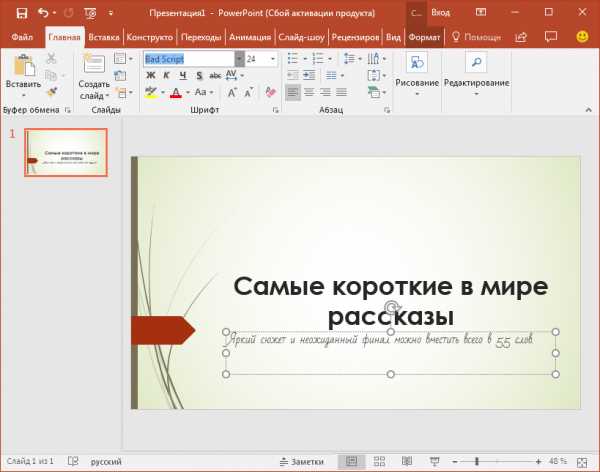Open Convert to SmartArt icon
The height and width of the screenshot is (472, 600).
click(x=377, y=92)
